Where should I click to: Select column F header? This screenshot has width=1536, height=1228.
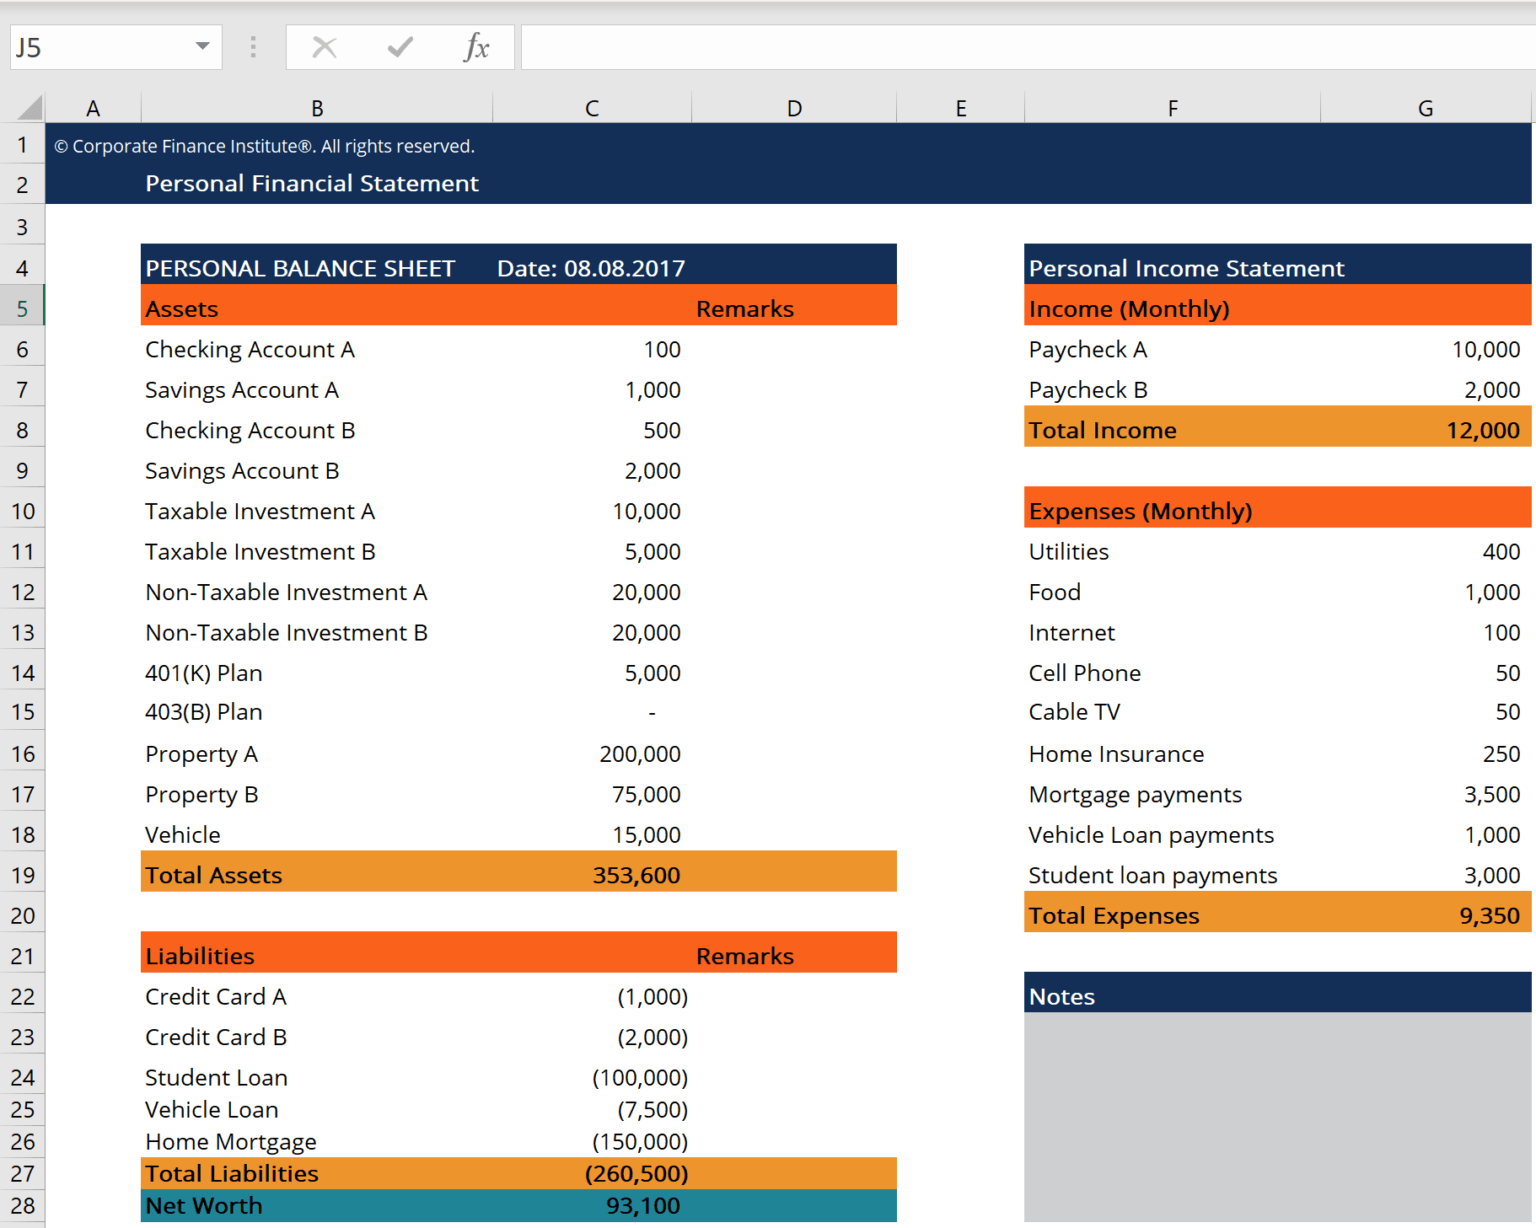(x=1172, y=108)
